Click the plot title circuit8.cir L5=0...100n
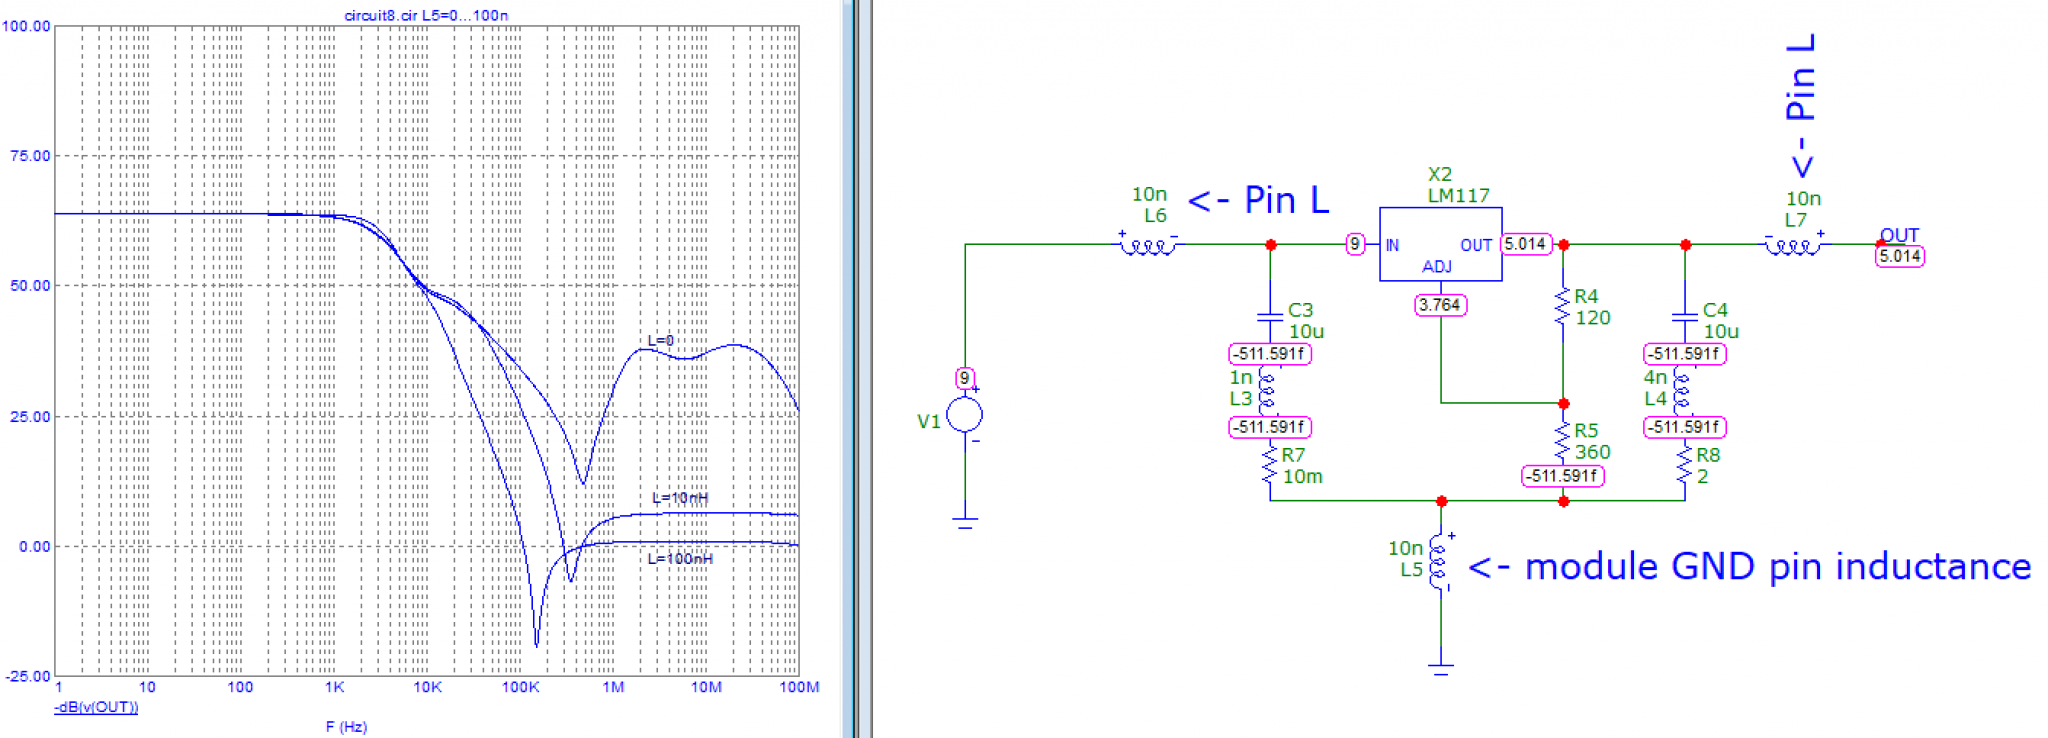This screenshot has width=2048, height=738. point(426,15)
